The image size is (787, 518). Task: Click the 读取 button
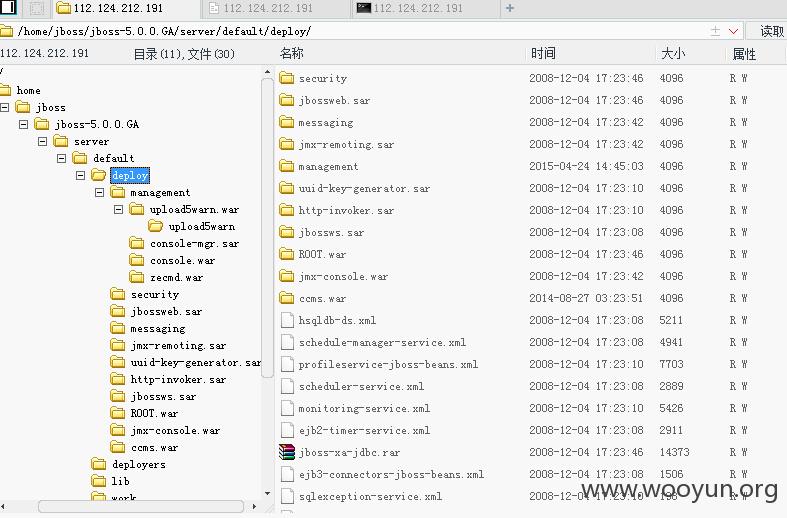(767, 31)
